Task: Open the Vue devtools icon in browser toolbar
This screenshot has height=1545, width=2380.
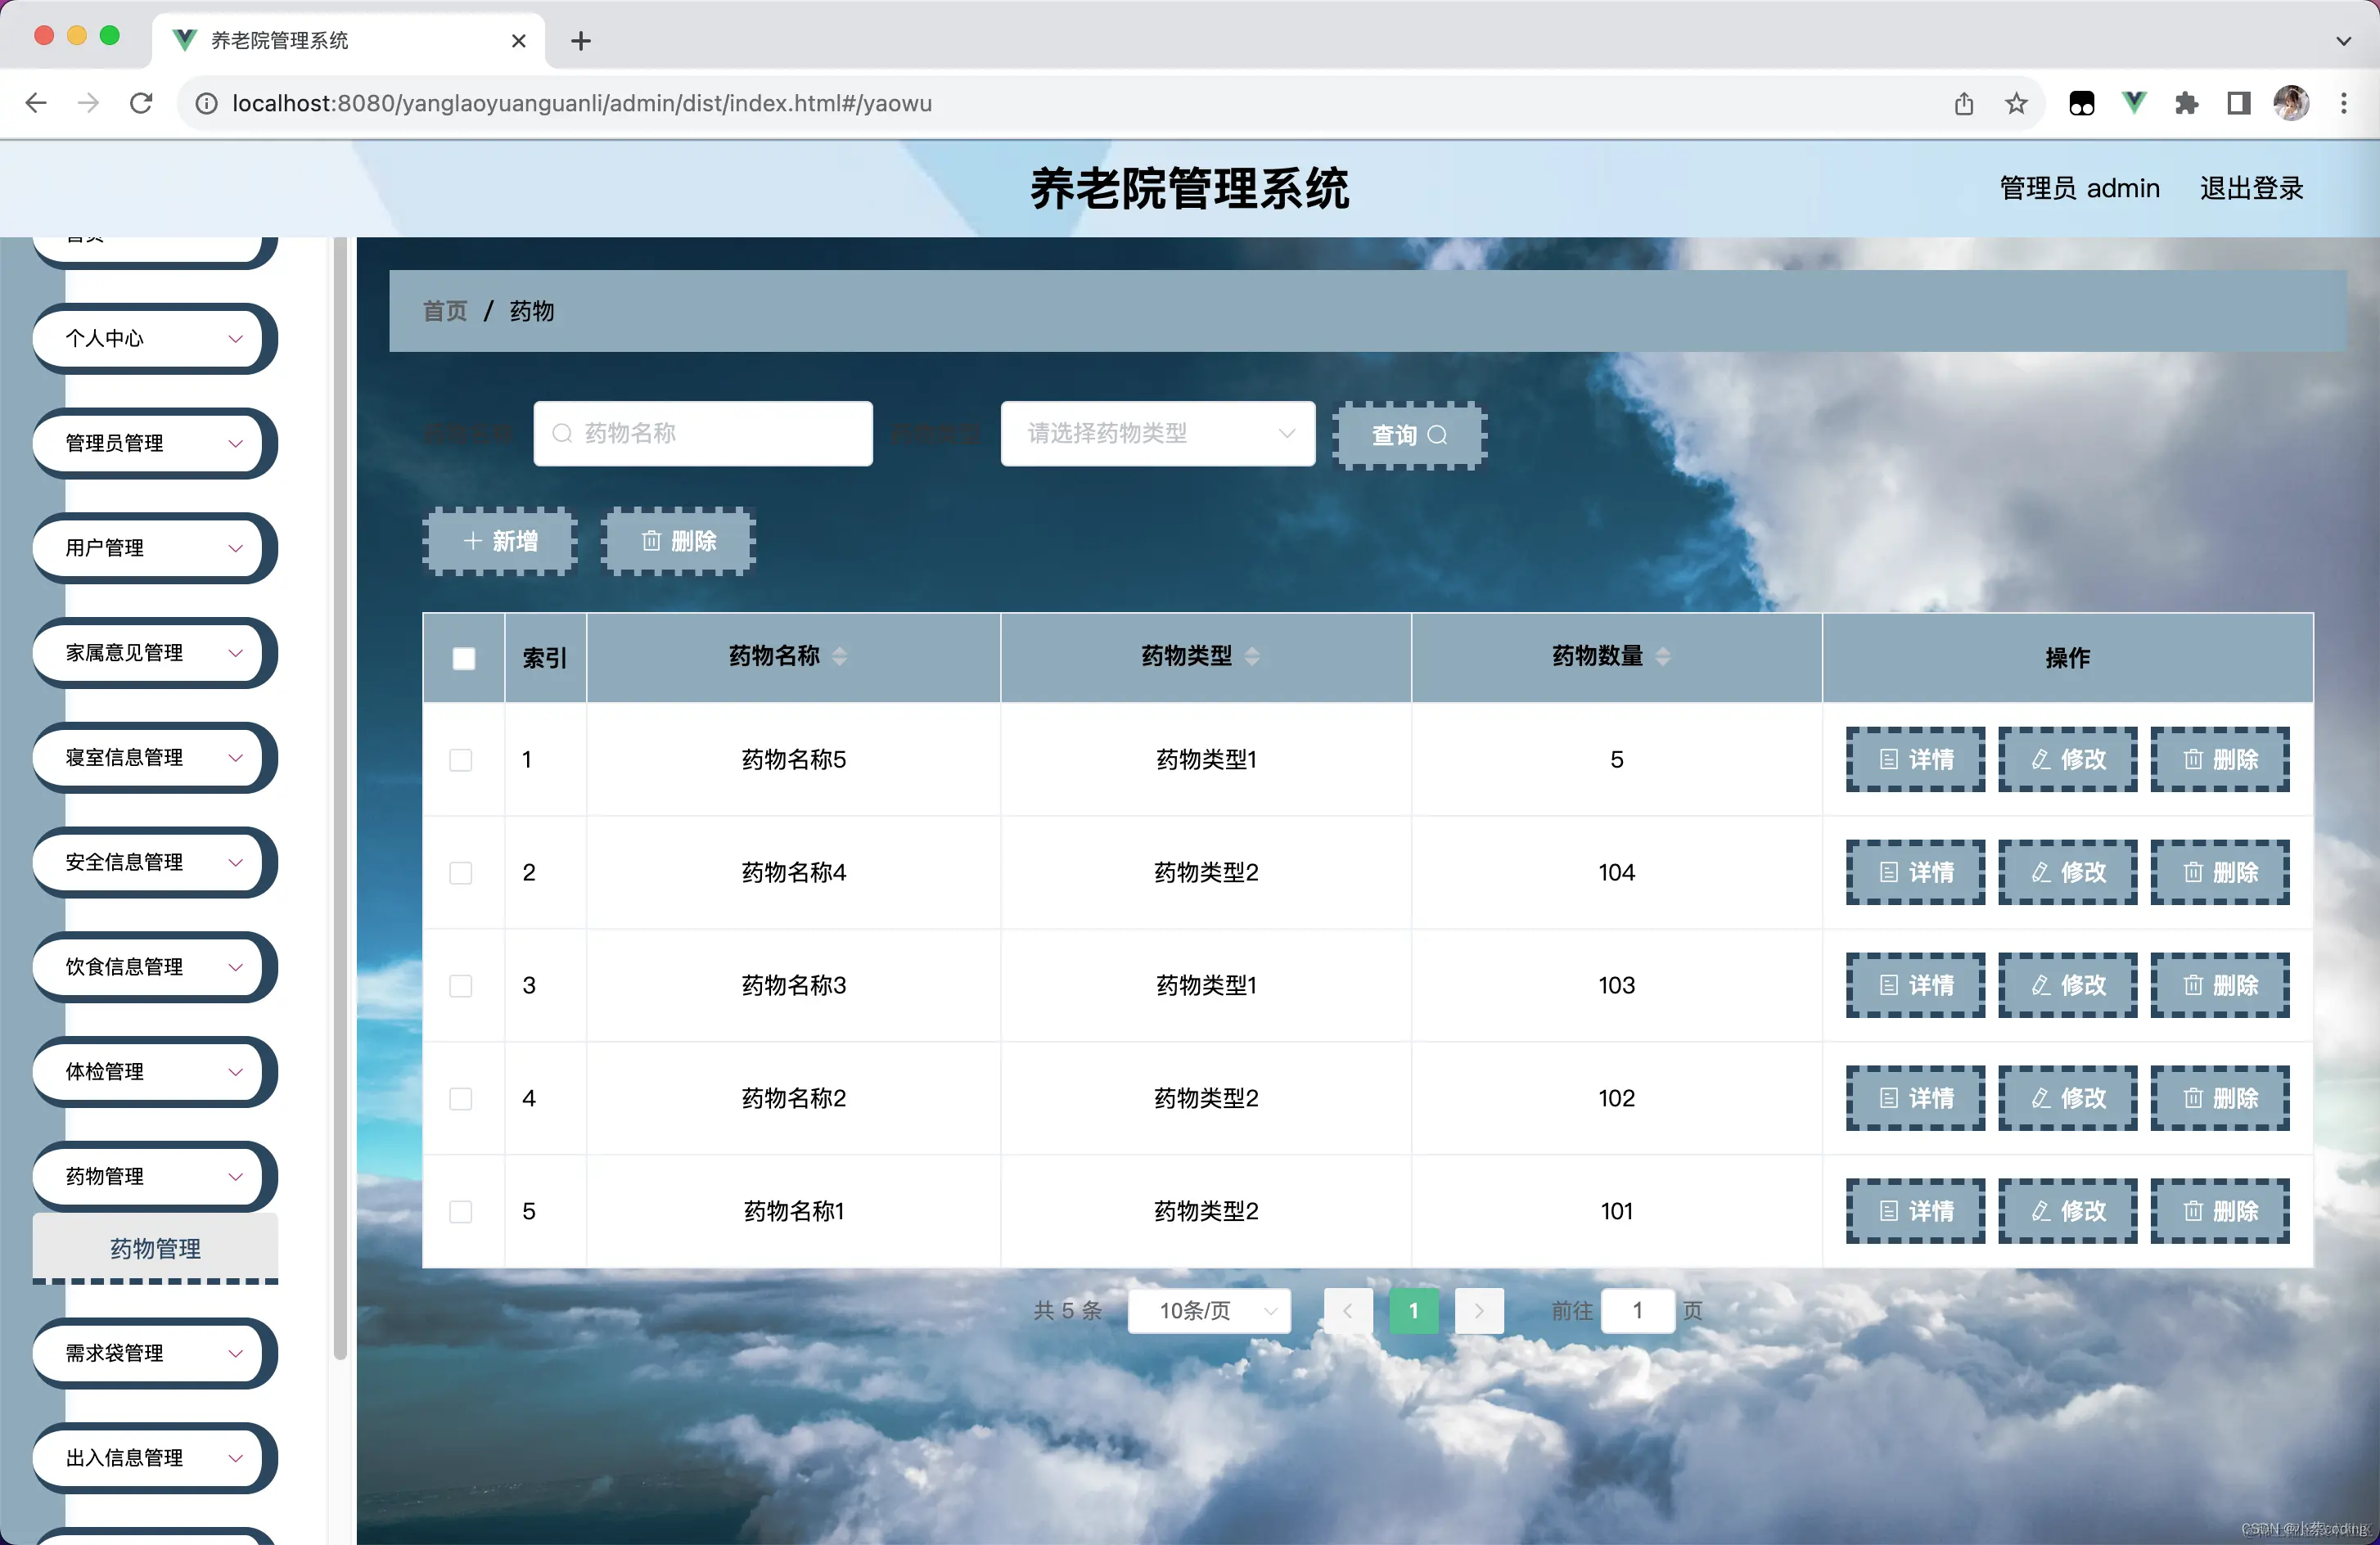Action: point(2135,103)
